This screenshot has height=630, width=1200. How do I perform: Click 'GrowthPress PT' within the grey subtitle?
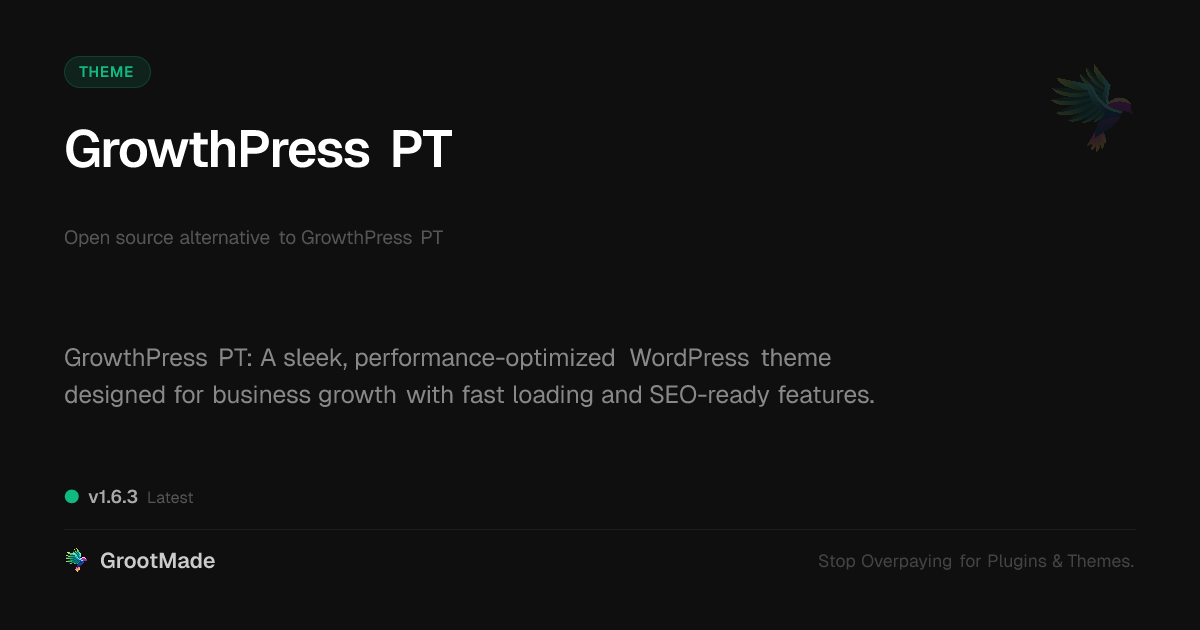(x=371, y=238)
